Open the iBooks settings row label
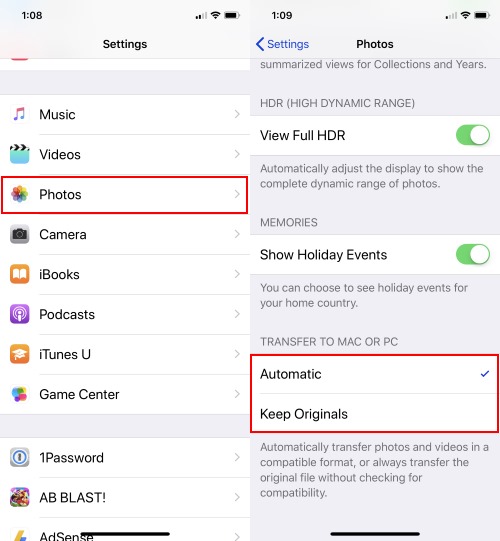The width and height of the screenshot is (500, 541). (59, 275)
